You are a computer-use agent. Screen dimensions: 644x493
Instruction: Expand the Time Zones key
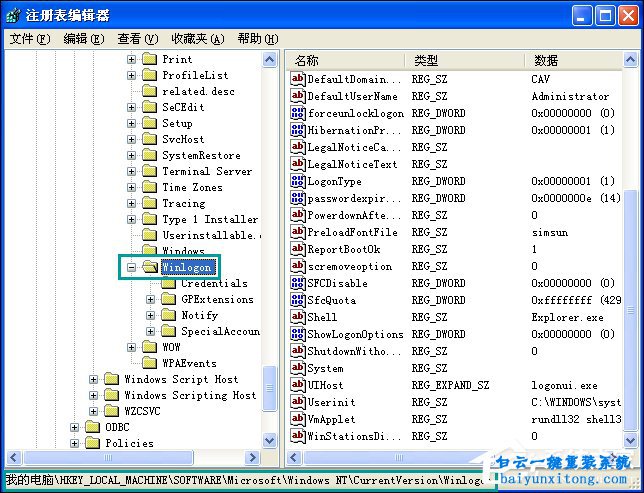131,187
